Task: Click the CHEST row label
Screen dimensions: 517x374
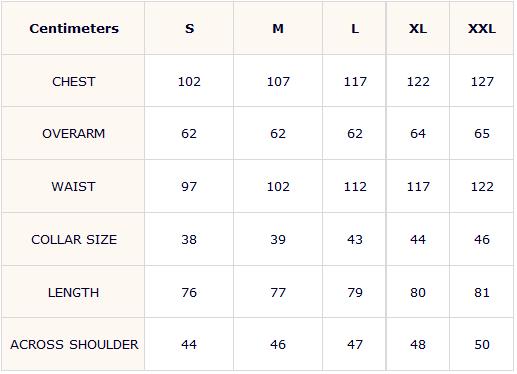Action: [74, 81]
